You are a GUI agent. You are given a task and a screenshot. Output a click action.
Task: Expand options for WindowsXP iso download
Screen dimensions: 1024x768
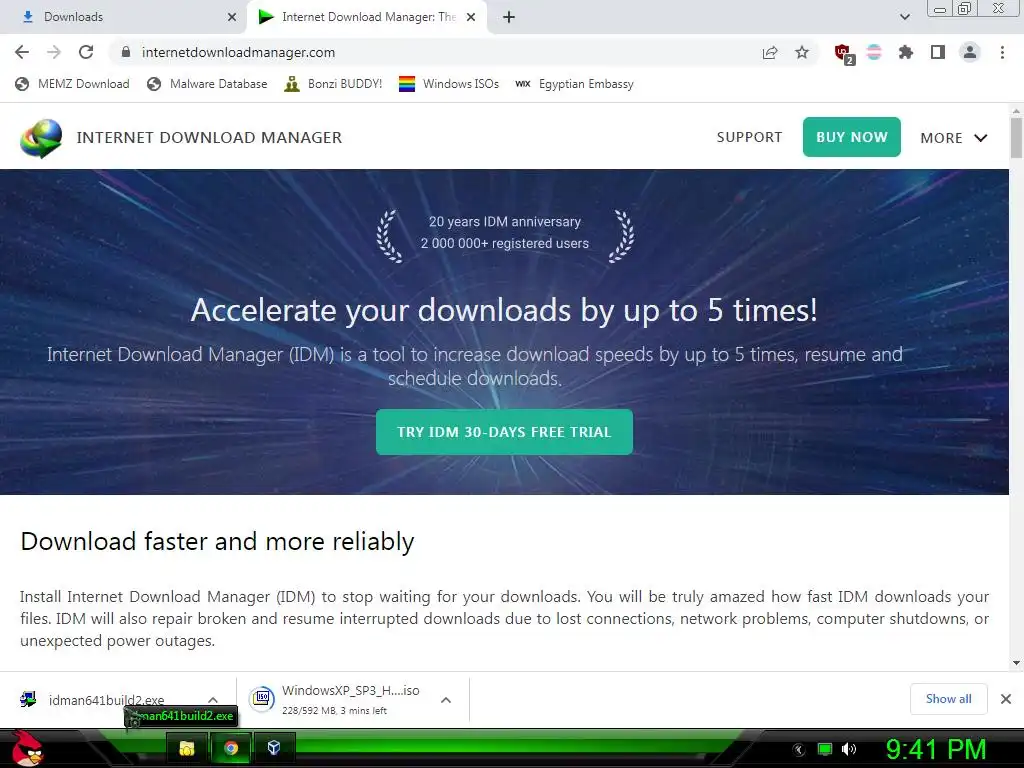(446, 700)
